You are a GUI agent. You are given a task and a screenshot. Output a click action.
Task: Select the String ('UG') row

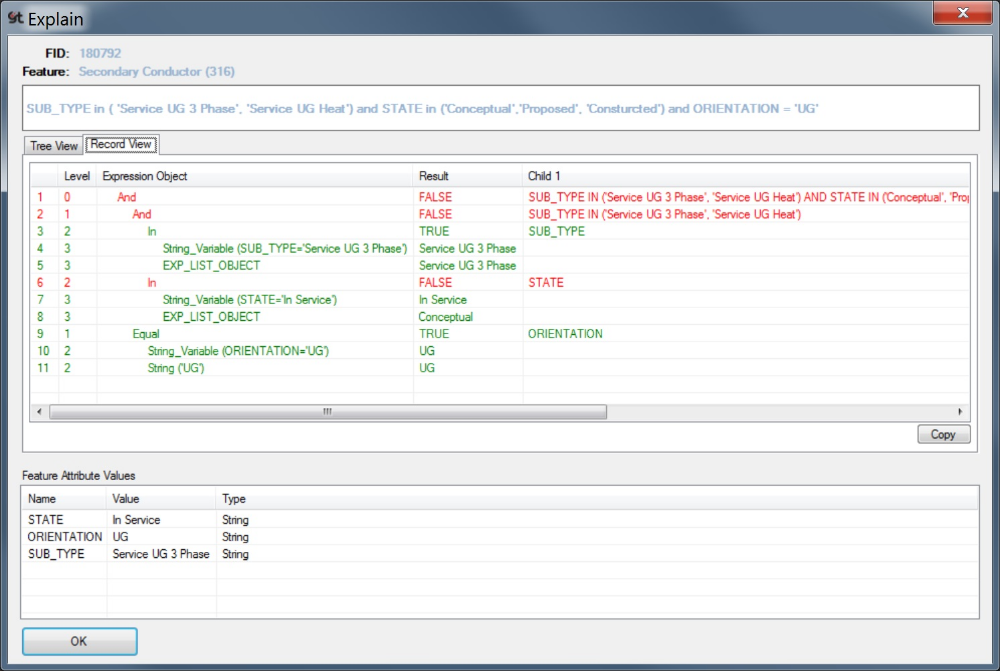pos(500,368)
